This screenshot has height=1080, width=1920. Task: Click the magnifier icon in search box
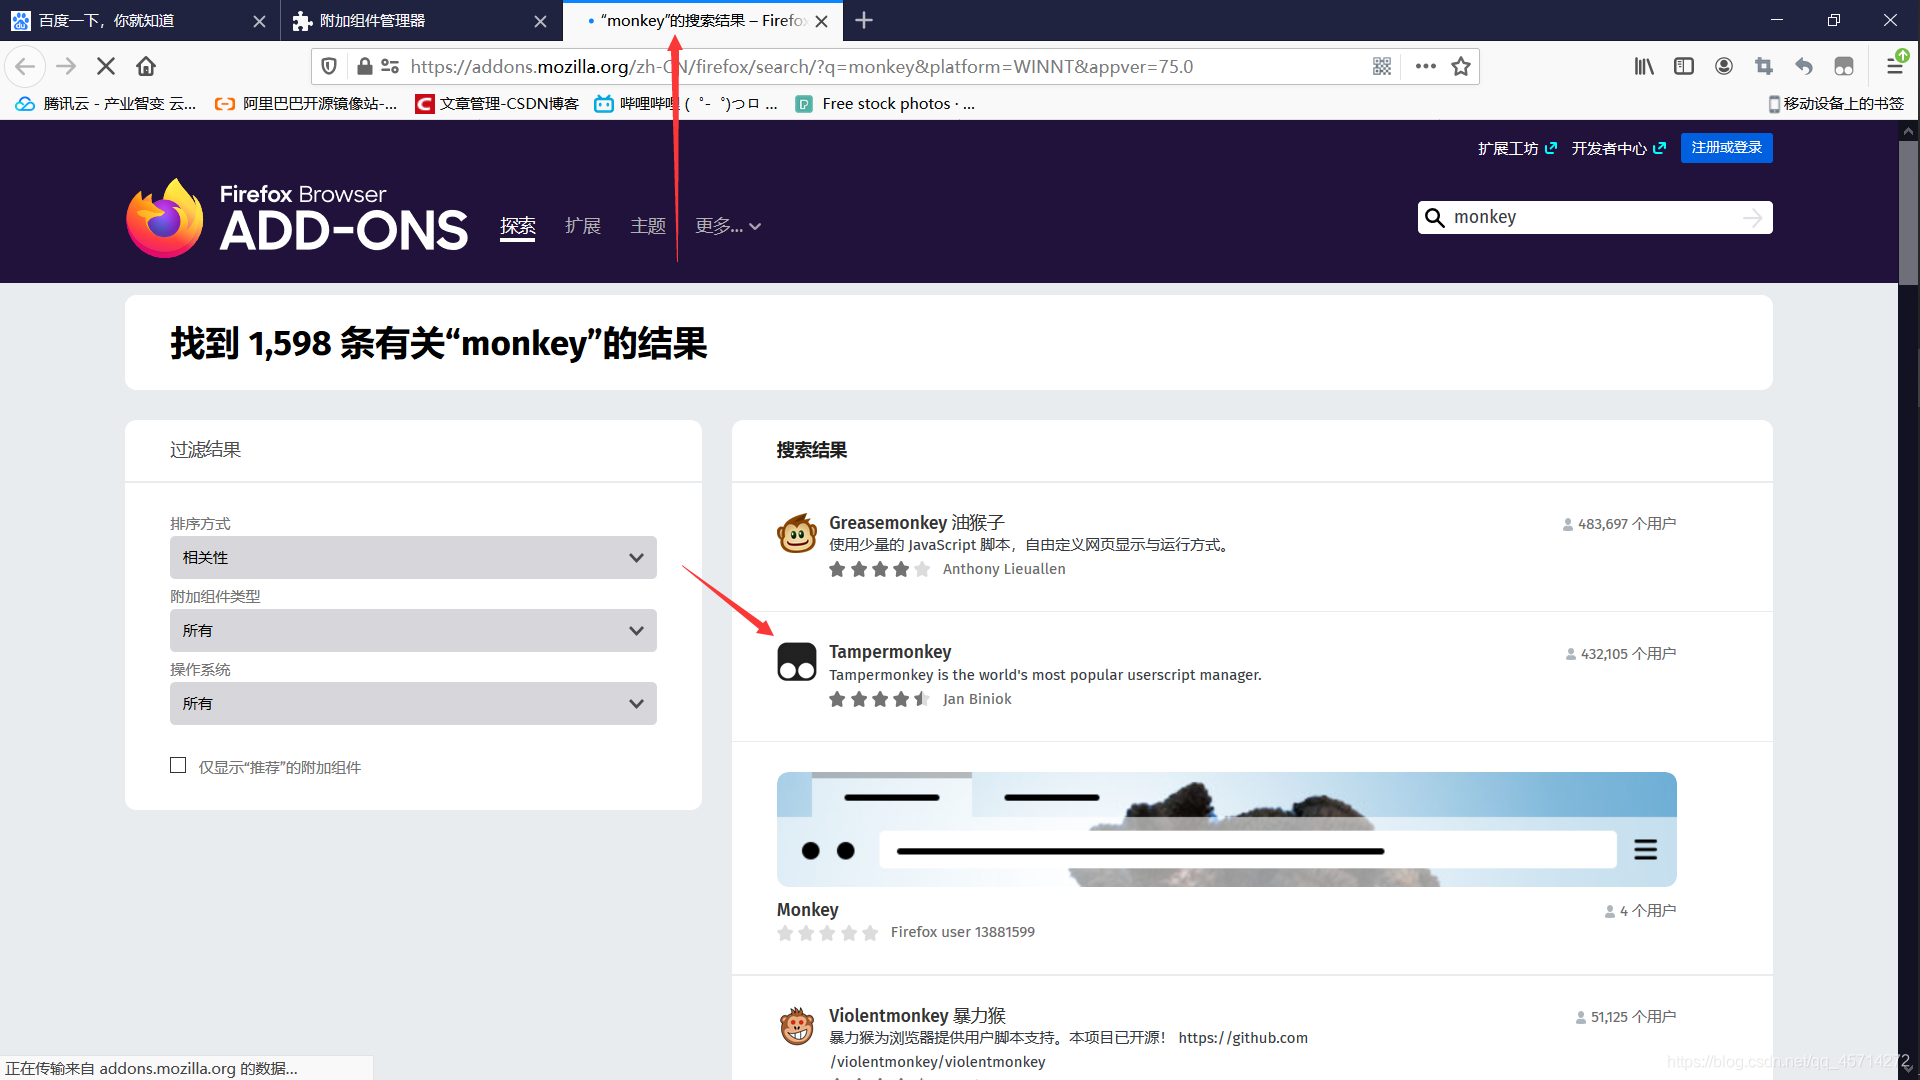point(1434,218)
